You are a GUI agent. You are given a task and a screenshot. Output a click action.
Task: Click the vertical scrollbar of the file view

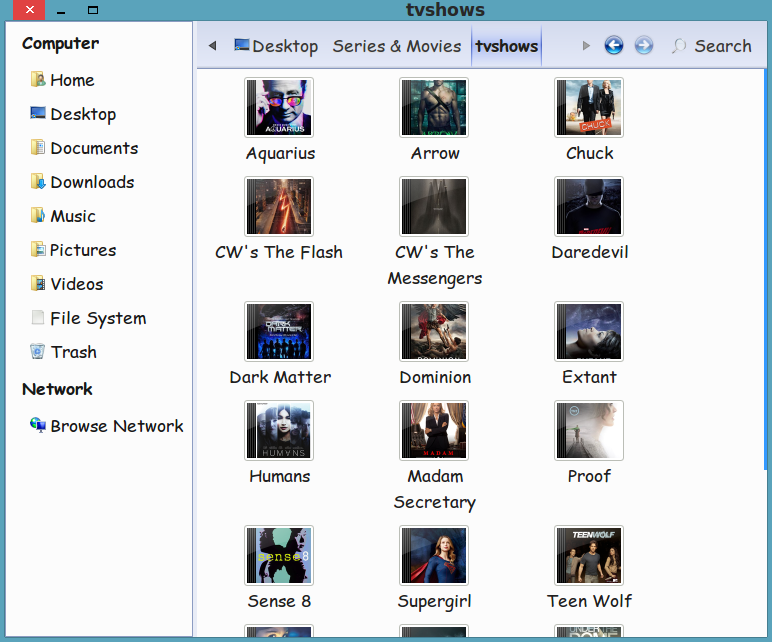[x=765, y=269]
